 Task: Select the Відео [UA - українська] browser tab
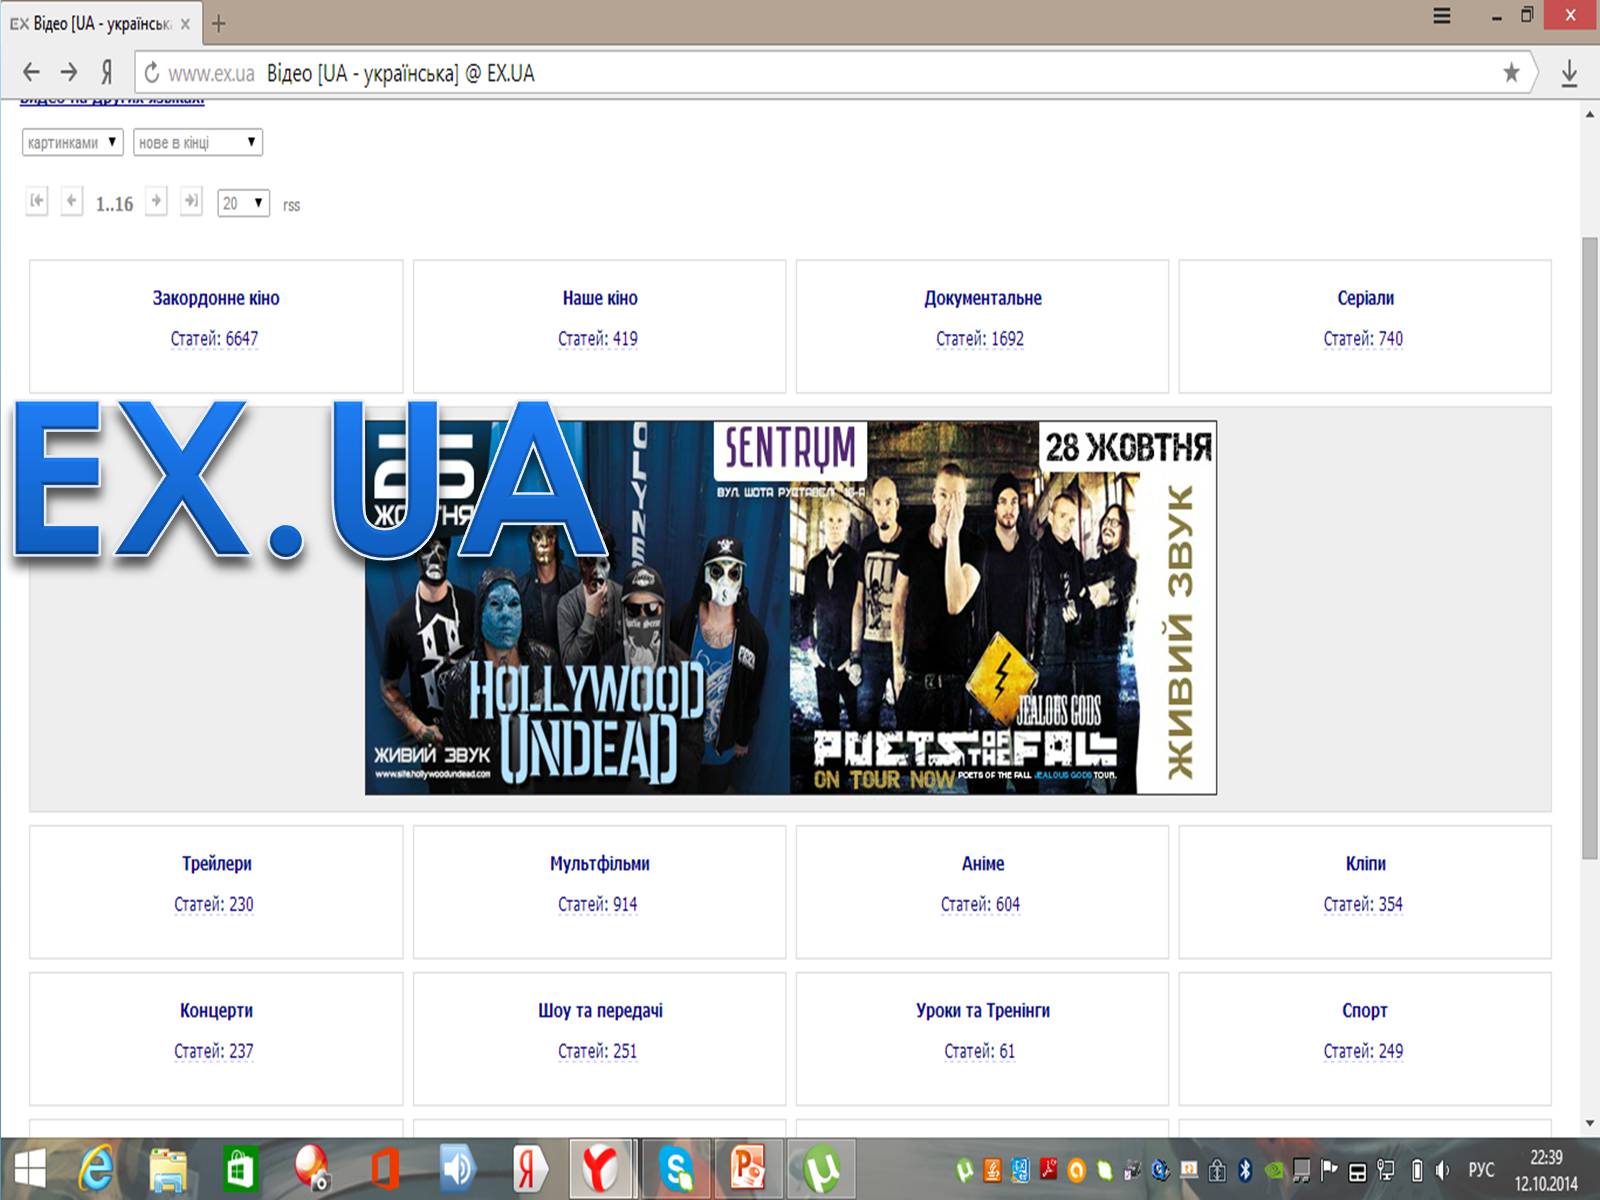click(x=100, y=23)
